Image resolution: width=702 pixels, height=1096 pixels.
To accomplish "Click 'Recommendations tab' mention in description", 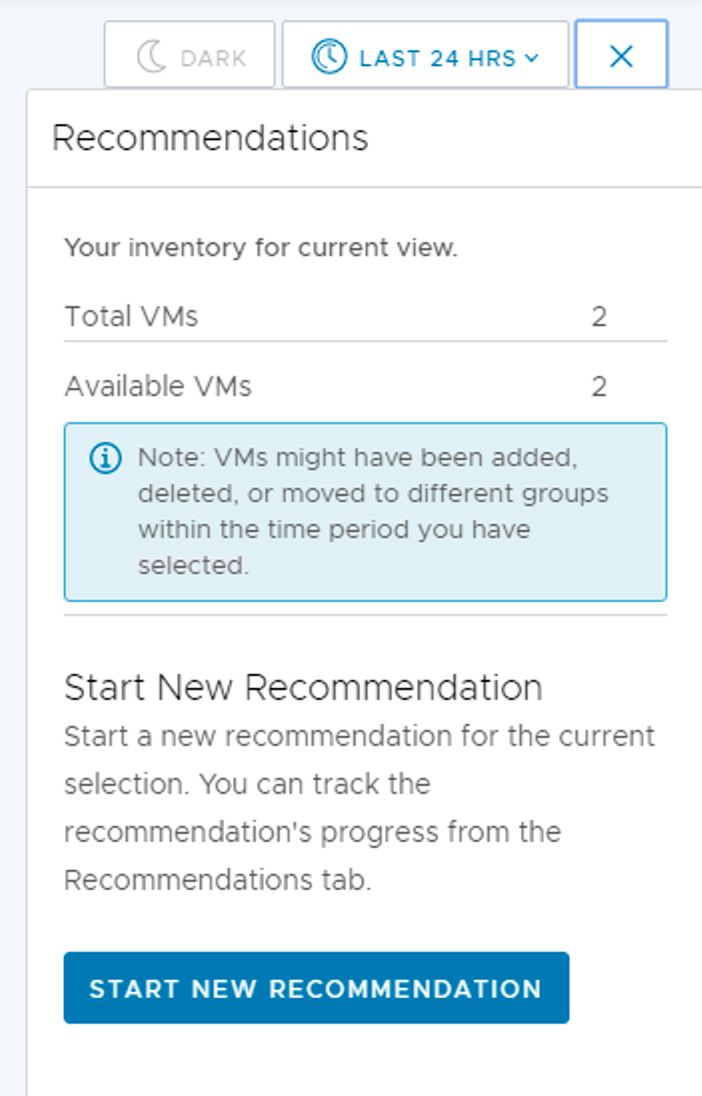I will pos(217,880).
